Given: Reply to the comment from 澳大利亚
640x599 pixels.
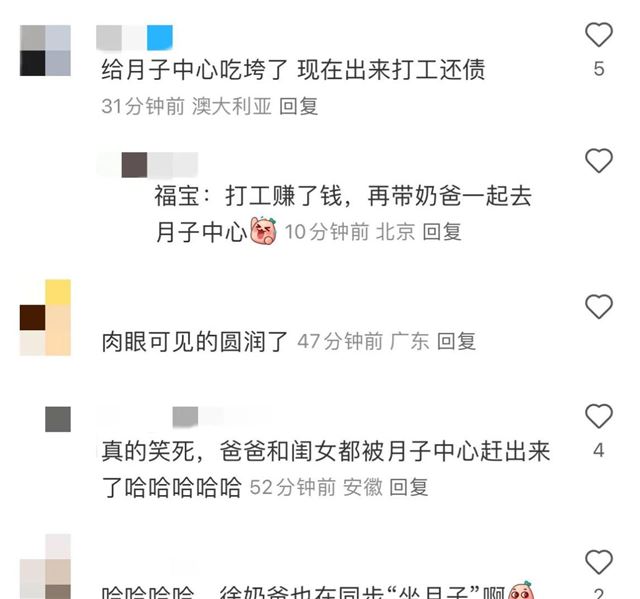Looking at the screenshot, I should point(298,106).
